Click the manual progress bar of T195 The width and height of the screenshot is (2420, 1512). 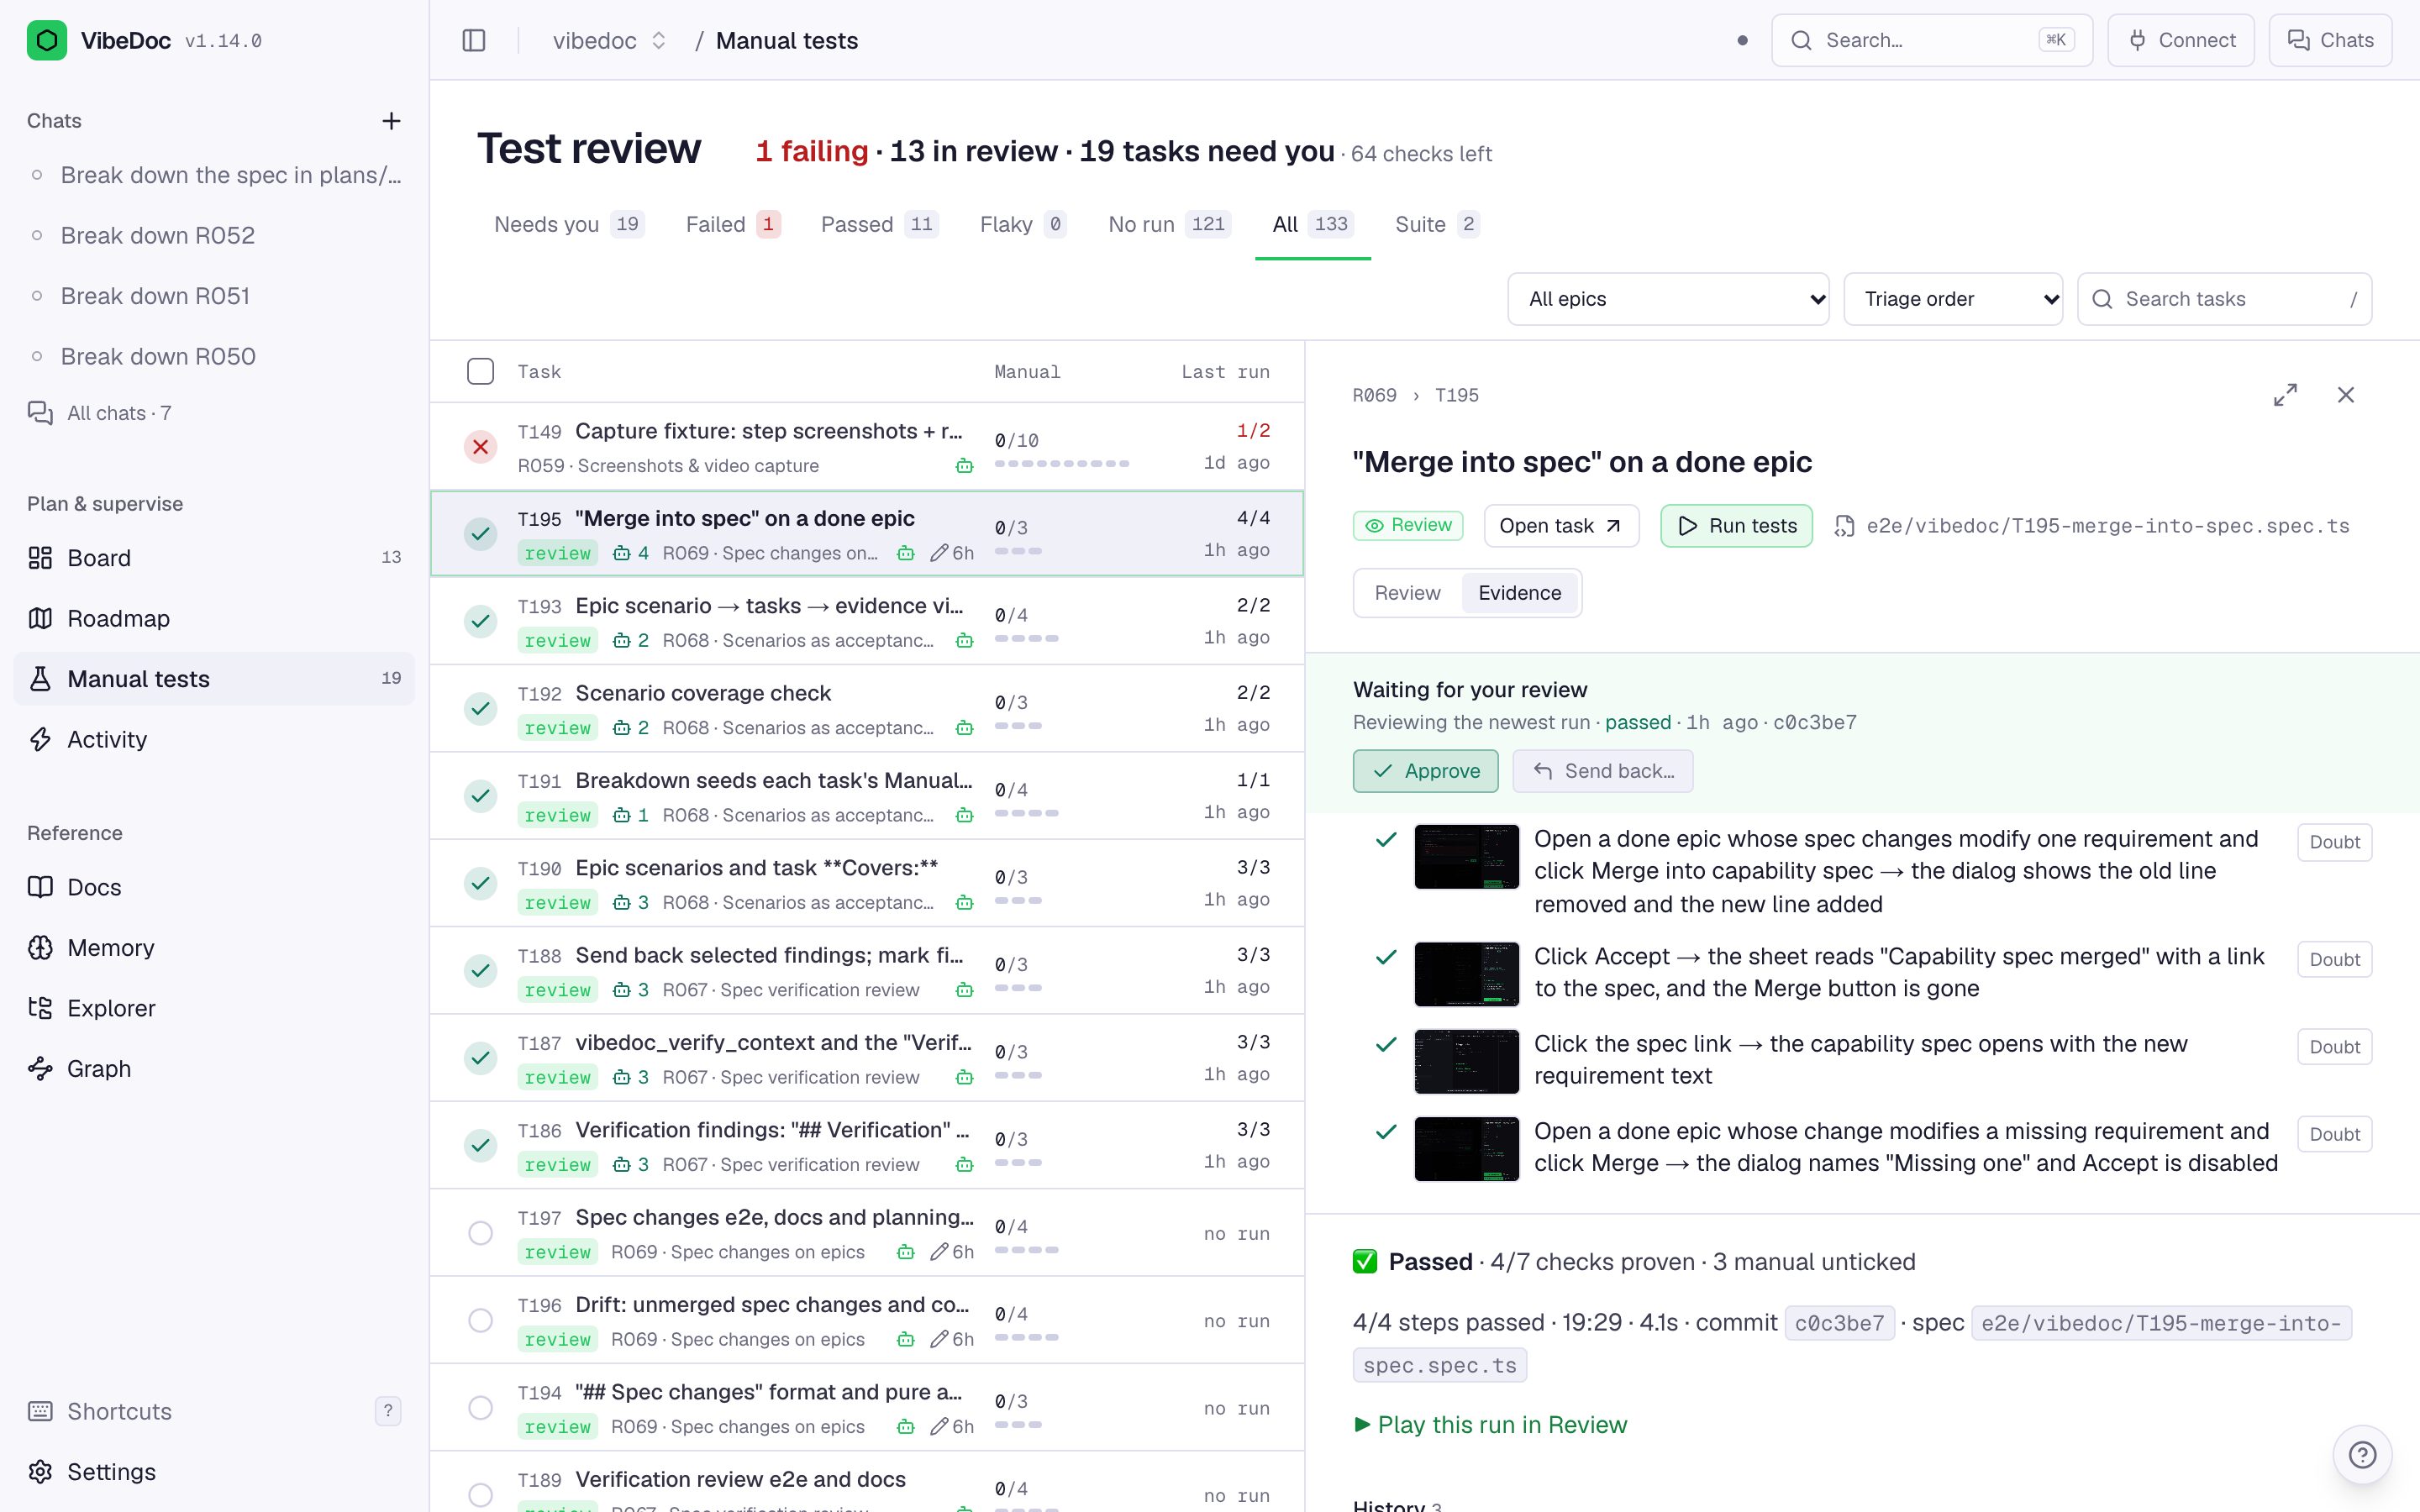pos(1018,551)
